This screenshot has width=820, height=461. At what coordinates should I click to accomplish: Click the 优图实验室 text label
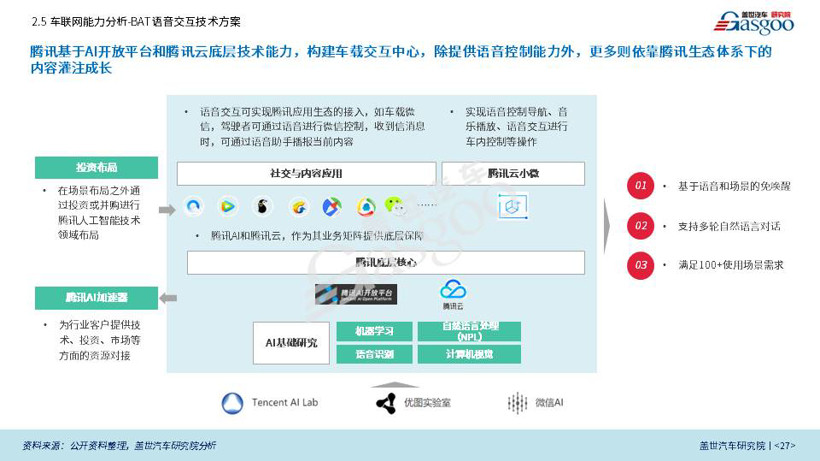point(427,403)
